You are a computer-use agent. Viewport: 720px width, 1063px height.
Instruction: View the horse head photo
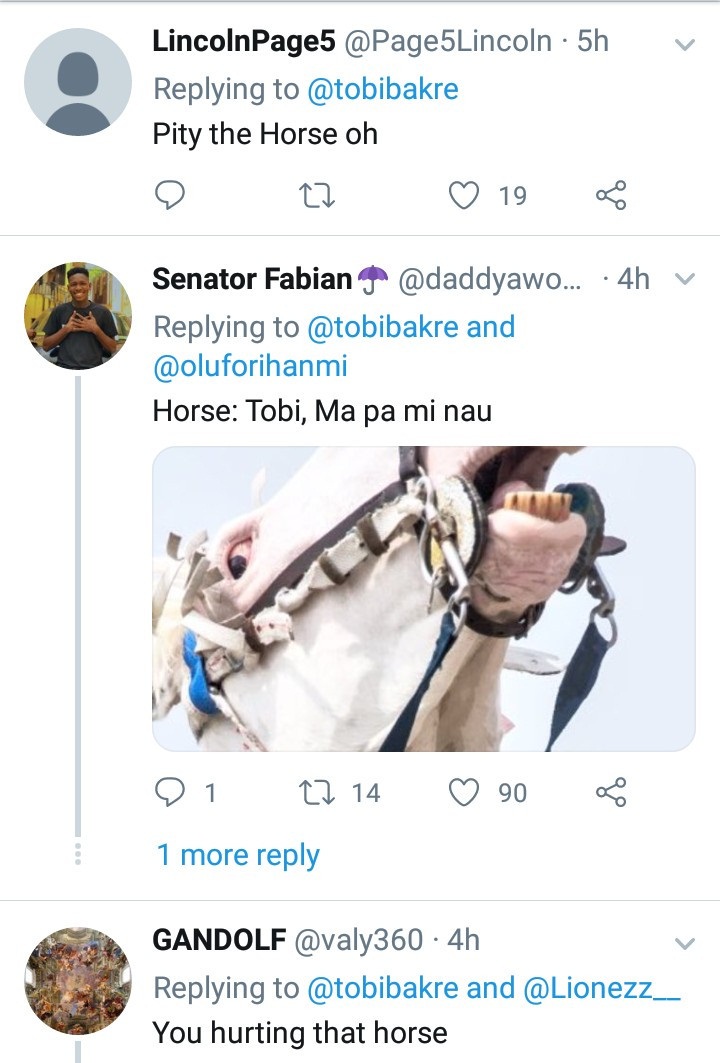[423, 599]
